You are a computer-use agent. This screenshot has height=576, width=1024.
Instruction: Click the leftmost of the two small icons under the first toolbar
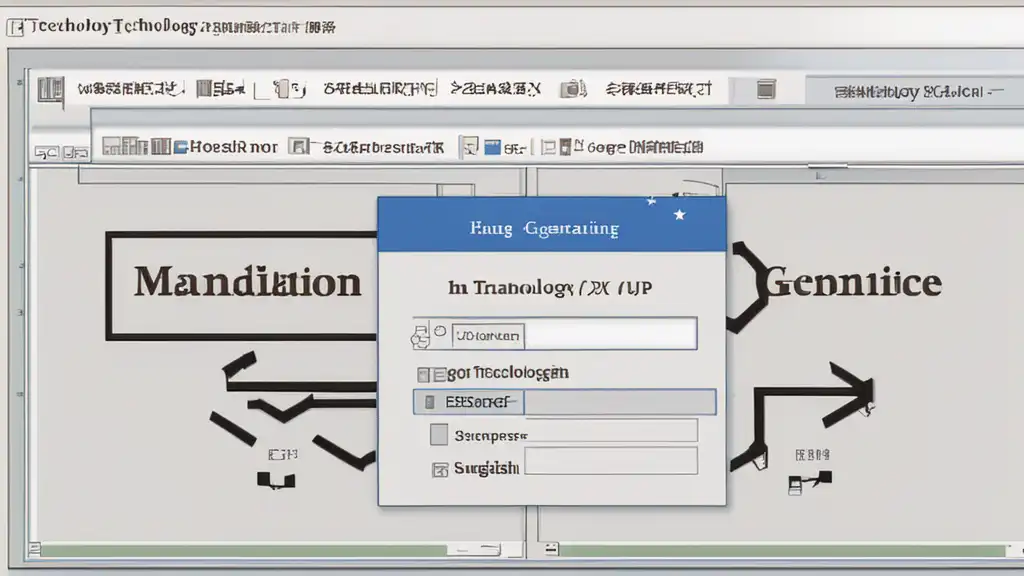click(x=46, y=153)
